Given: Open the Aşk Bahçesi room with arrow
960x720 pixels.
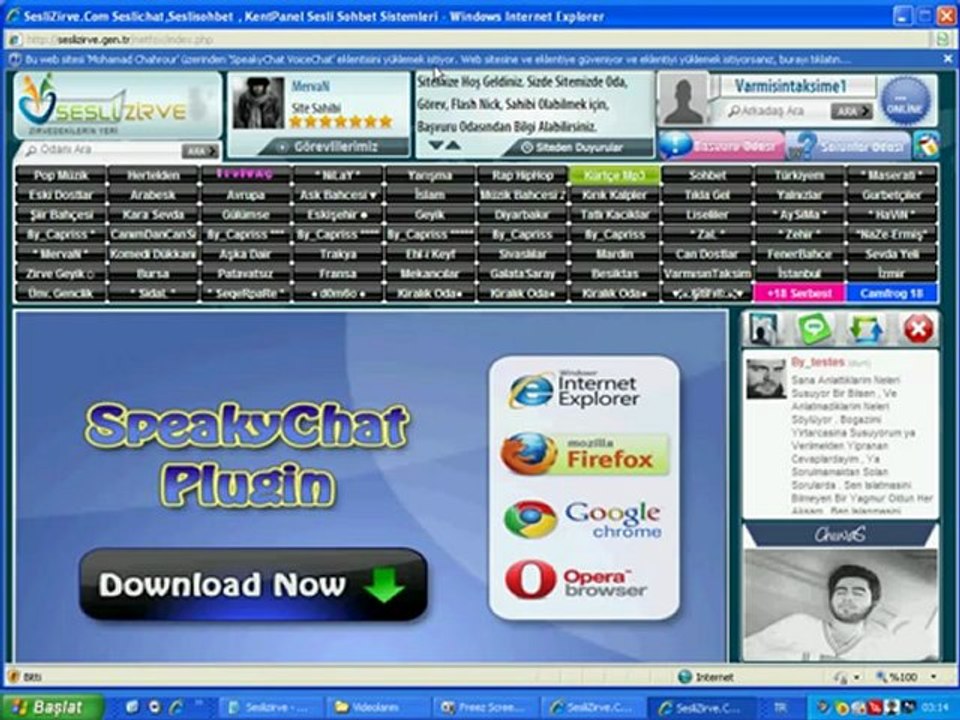Looking at the screenshot, I should [x=337, y=195].
